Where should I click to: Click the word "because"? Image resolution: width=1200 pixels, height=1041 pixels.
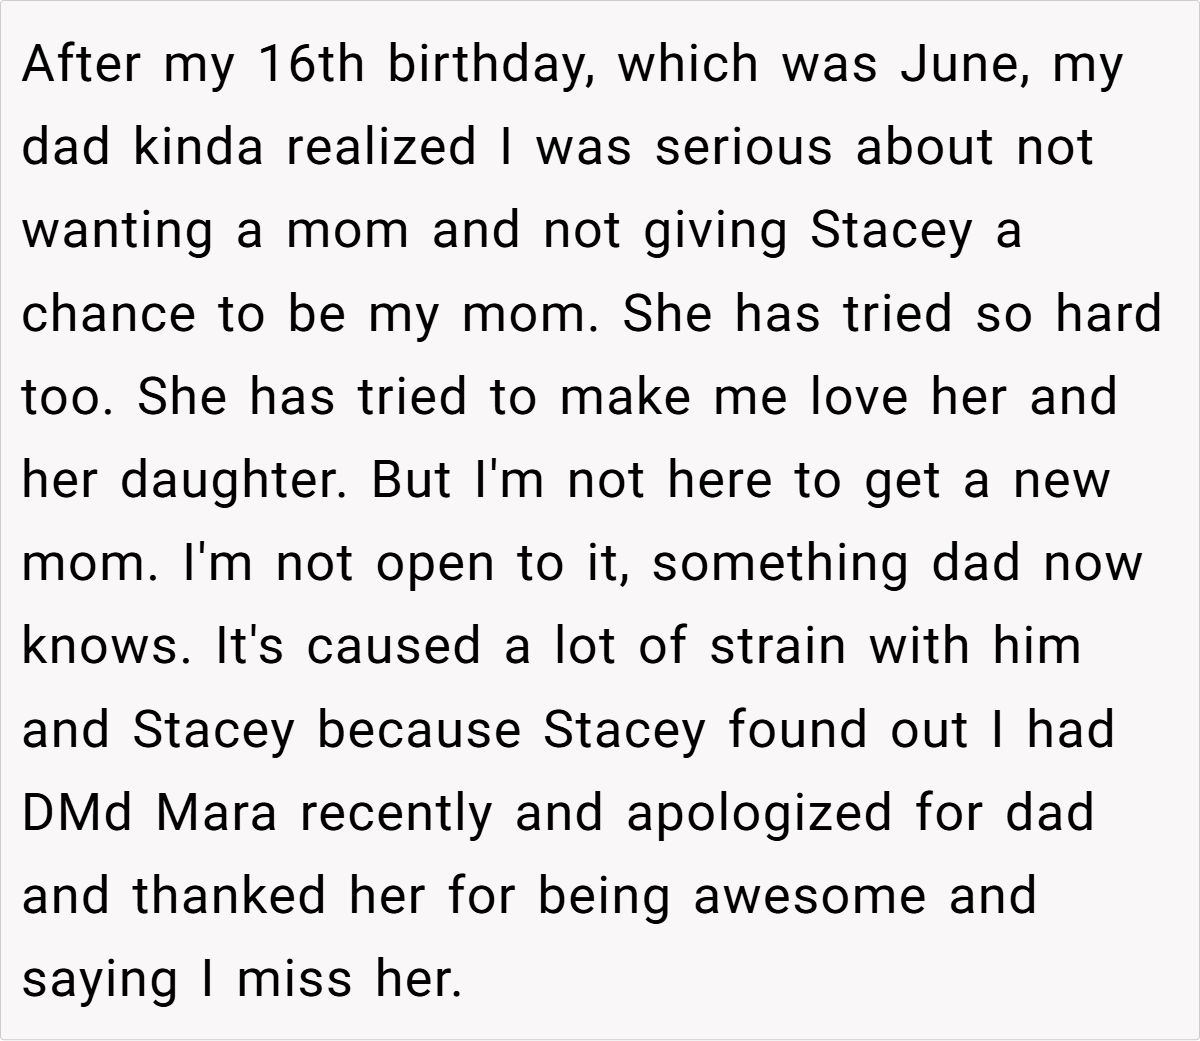(419, 729)
